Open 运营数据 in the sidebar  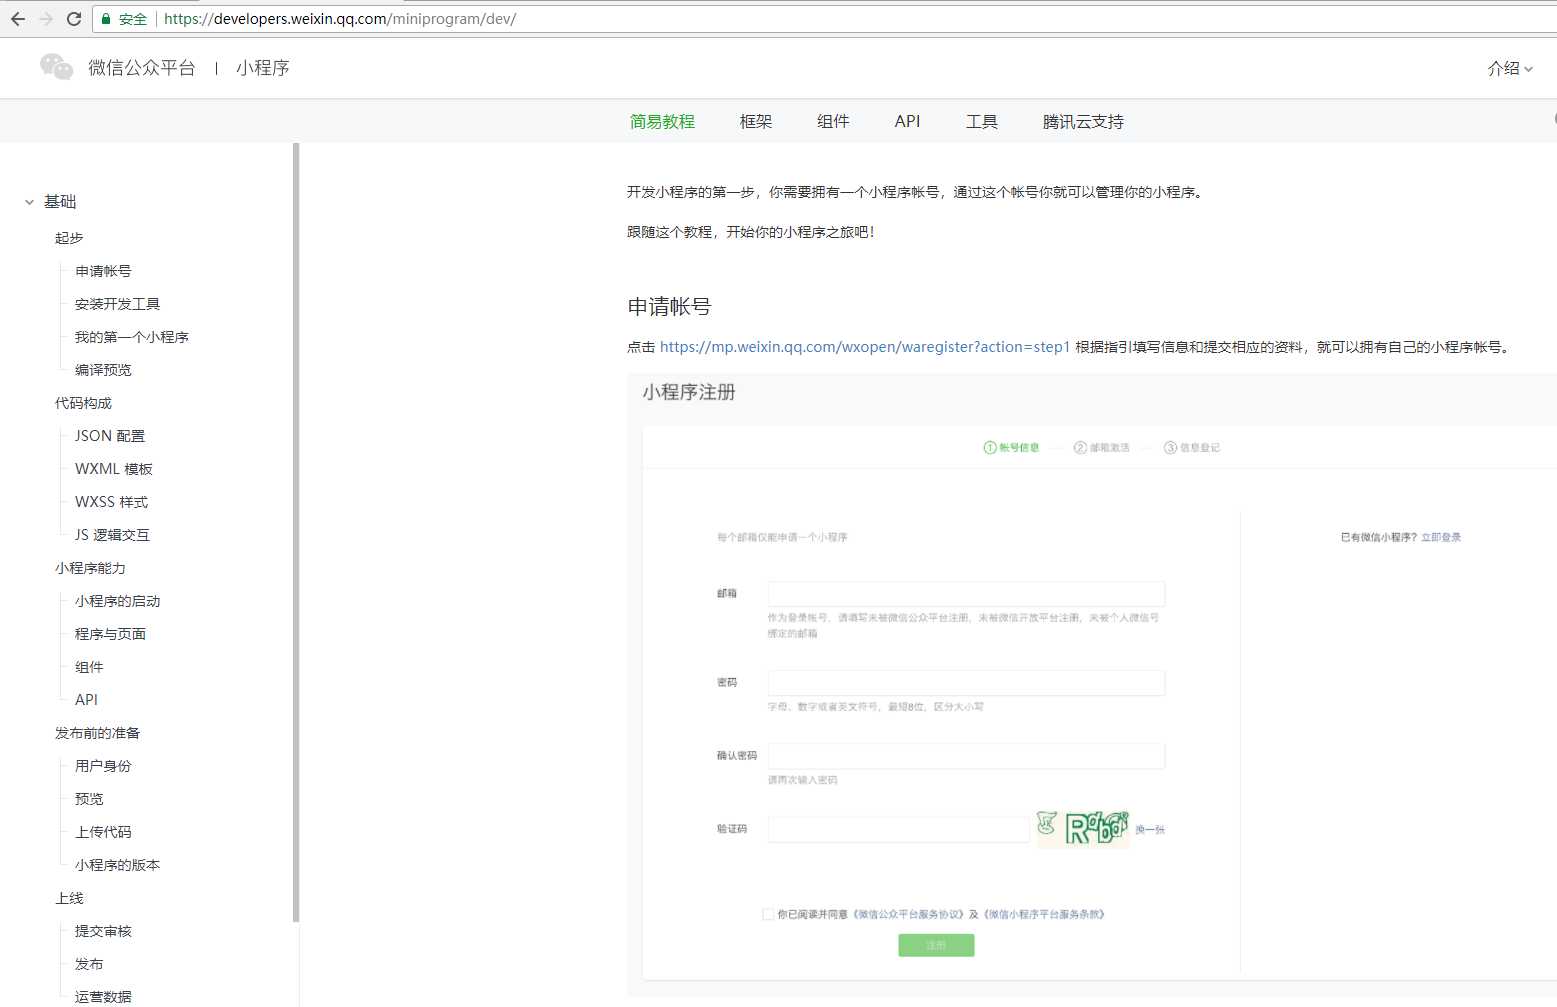pos(103,997)
